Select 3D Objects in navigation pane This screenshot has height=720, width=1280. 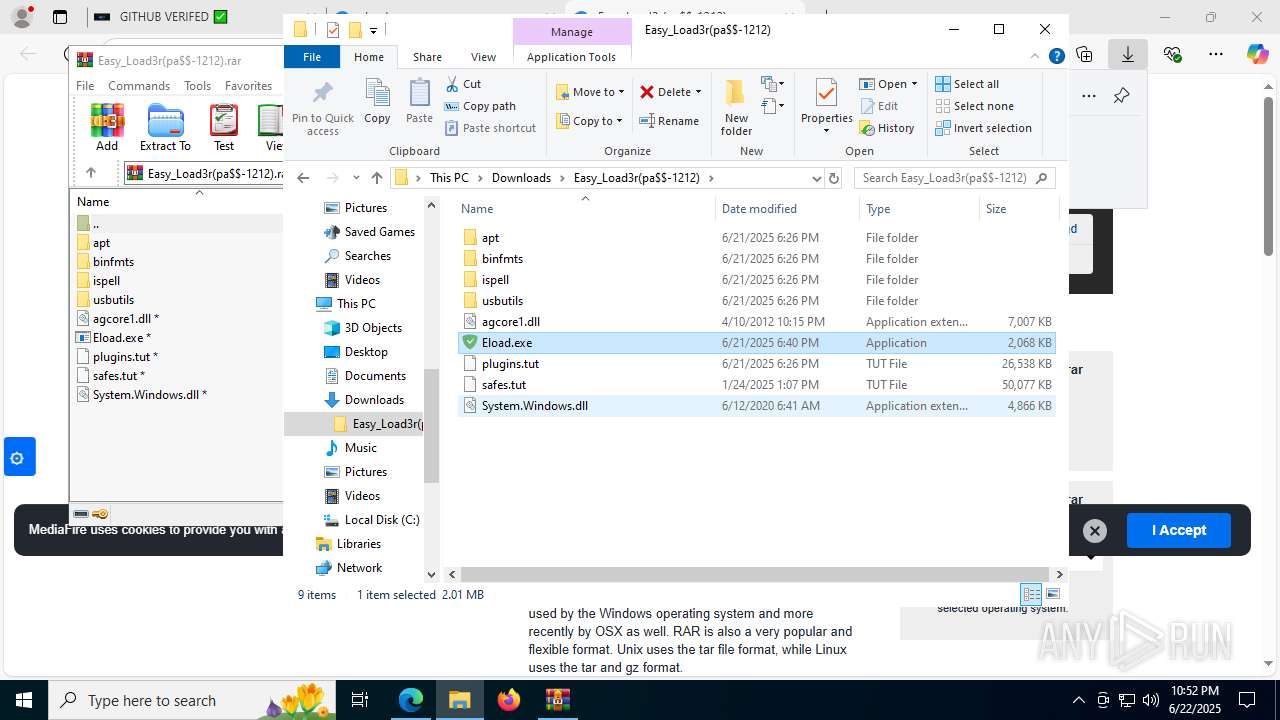click(373, 328)
